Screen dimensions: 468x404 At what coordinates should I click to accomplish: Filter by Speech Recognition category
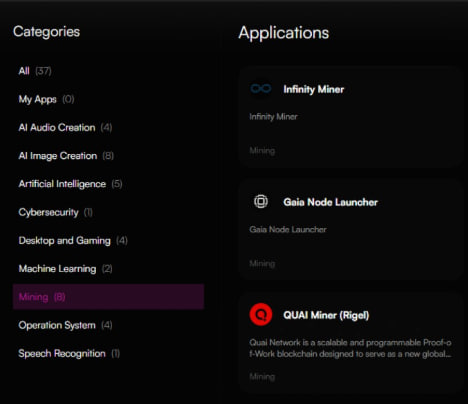click(108, 353)
